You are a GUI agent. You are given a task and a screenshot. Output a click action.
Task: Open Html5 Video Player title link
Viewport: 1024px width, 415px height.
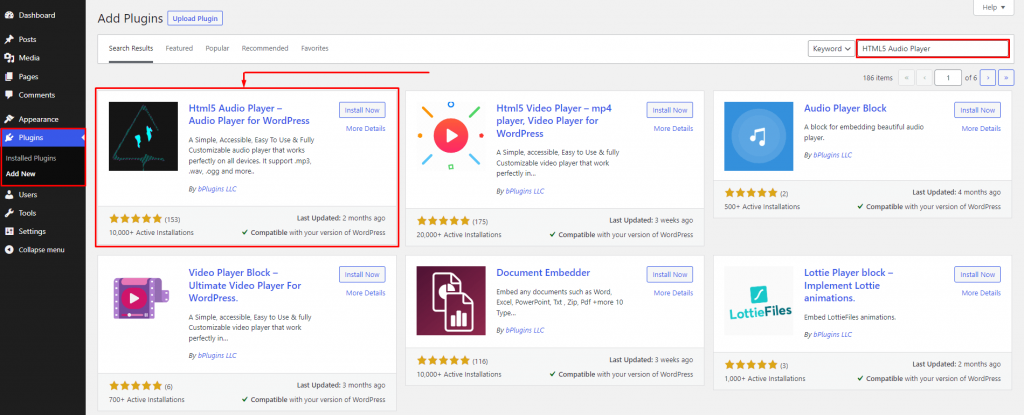click(554, 121)
